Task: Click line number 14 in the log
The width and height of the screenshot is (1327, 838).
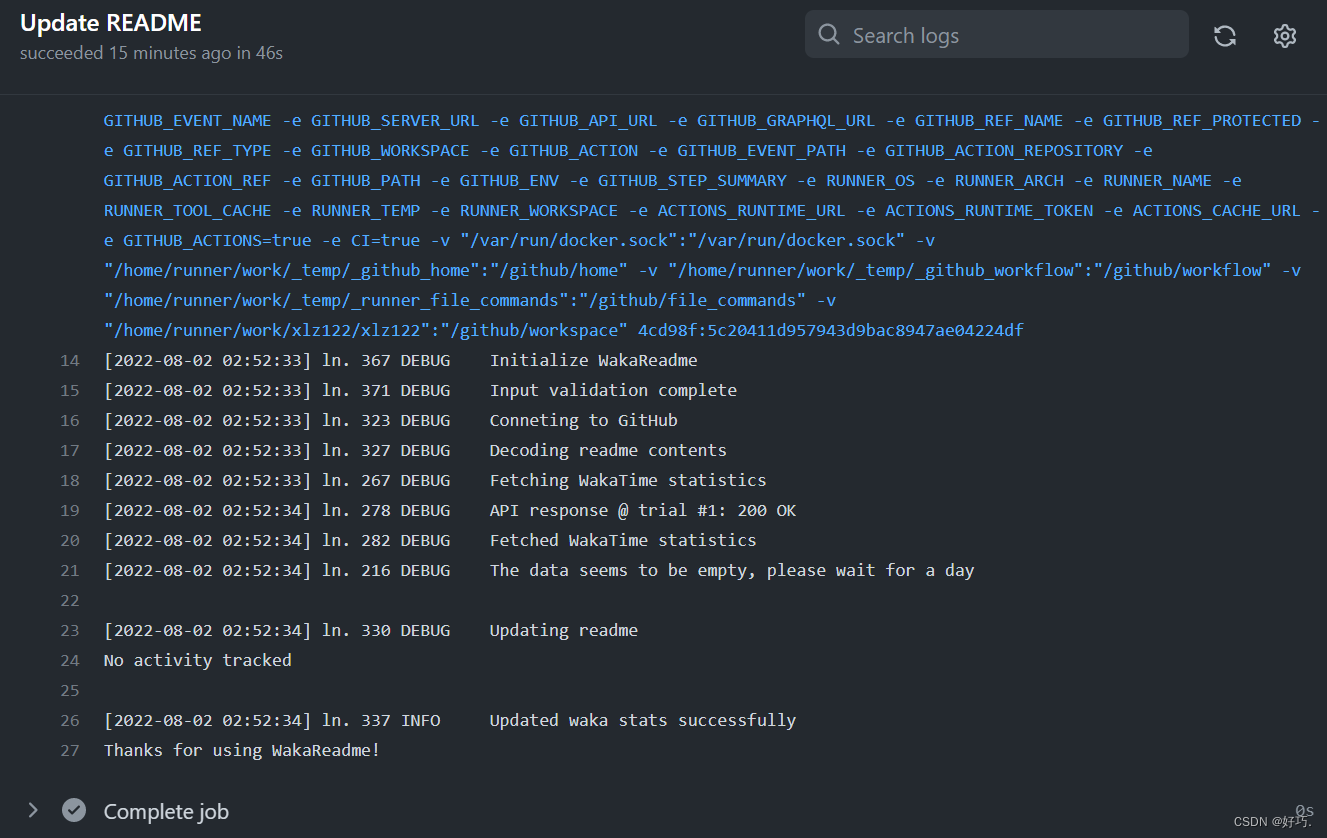Action: coord(69,361)
